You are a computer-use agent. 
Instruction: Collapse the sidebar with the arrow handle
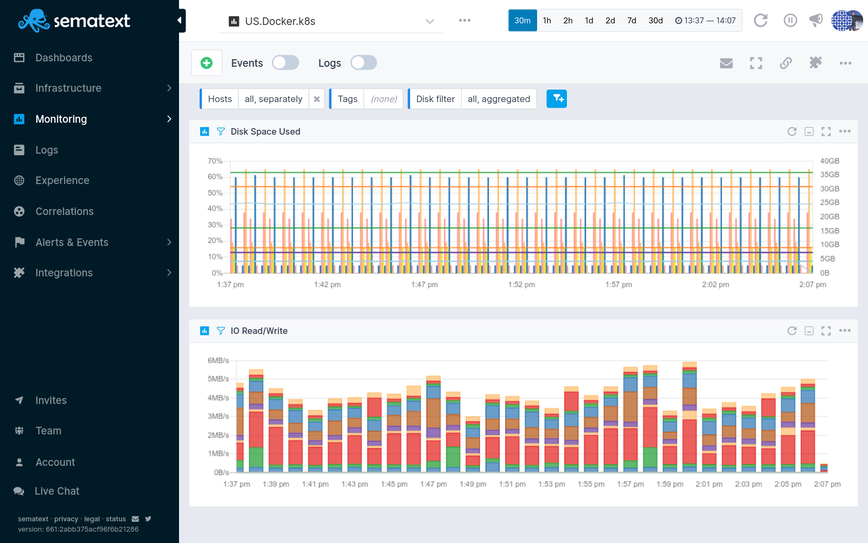click(x=180, y=20)
